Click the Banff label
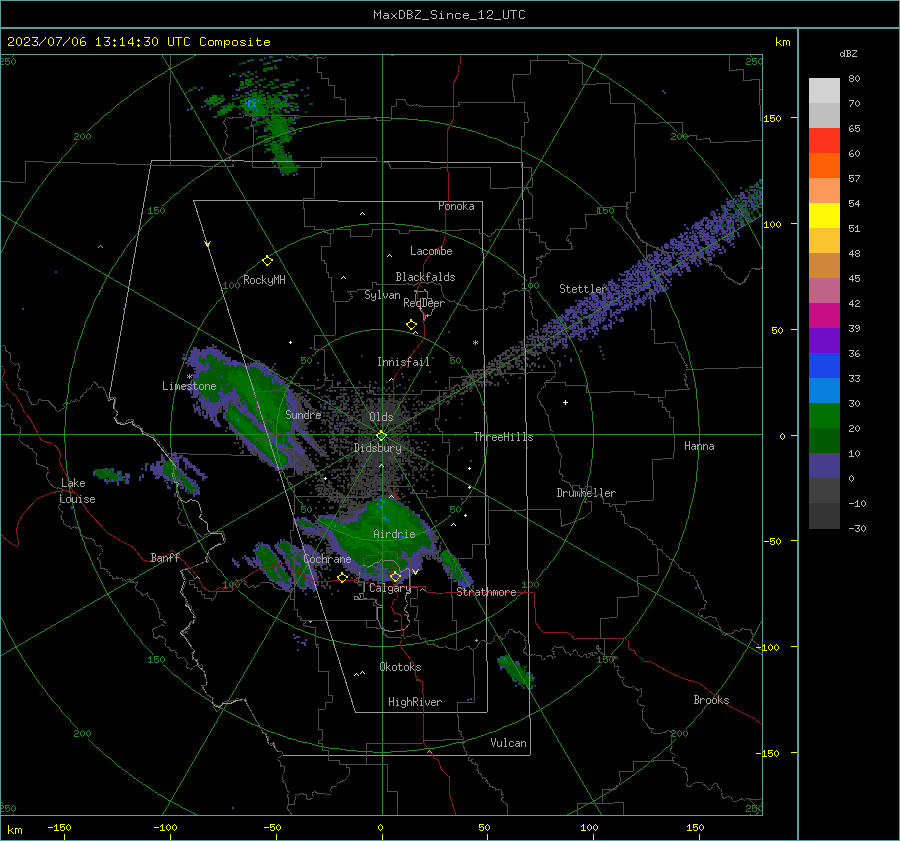Screen dimensions: 900x841 pyautogui.click(x=165, y=558)
